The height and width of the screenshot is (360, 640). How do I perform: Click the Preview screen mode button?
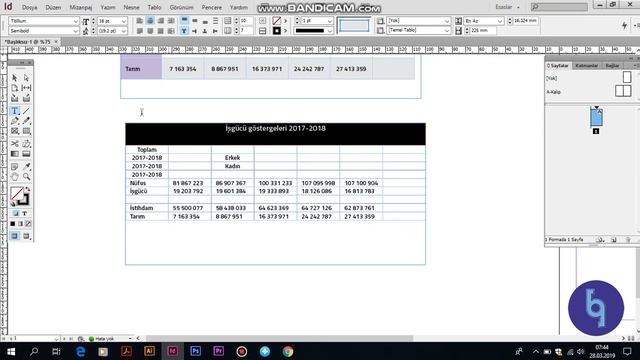(26, 236)
